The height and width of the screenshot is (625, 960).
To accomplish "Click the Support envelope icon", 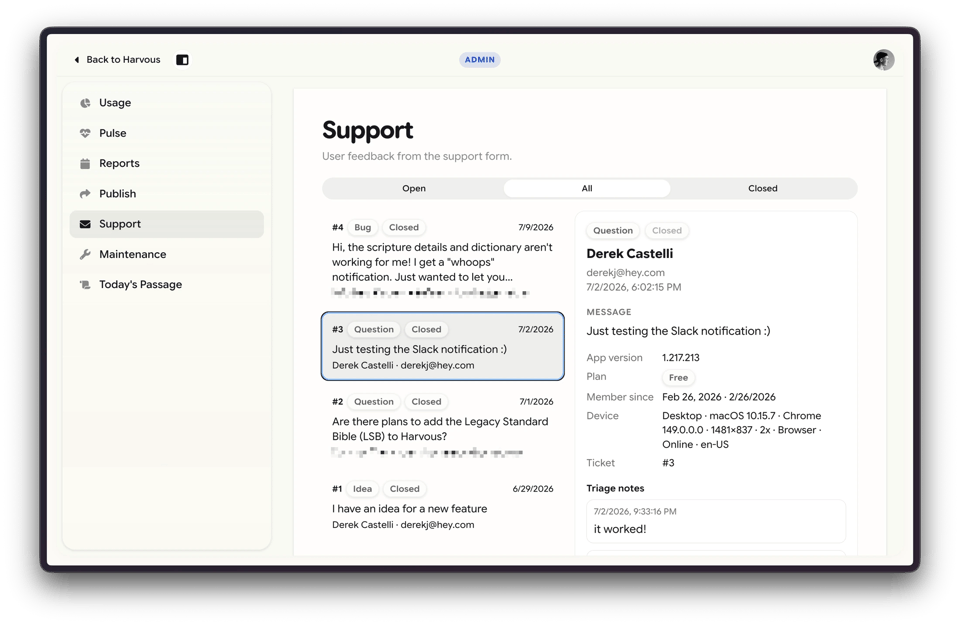I will pyautogui.click(x=85, y=224).
